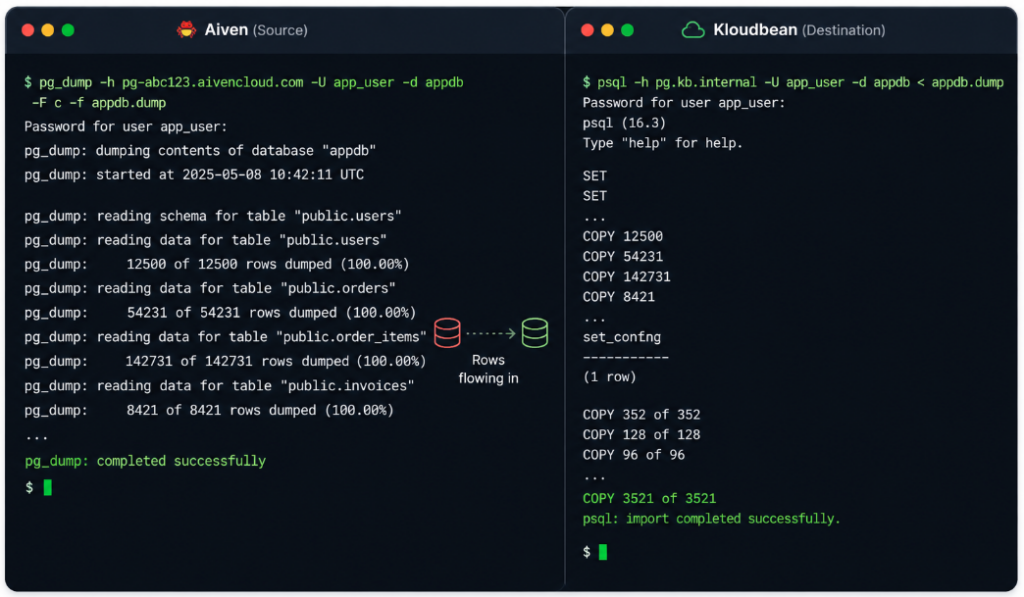The height and width of the screenshot is (597, 1024).
Task: Click the 'COPY 142731' output line
Action: 626,277
